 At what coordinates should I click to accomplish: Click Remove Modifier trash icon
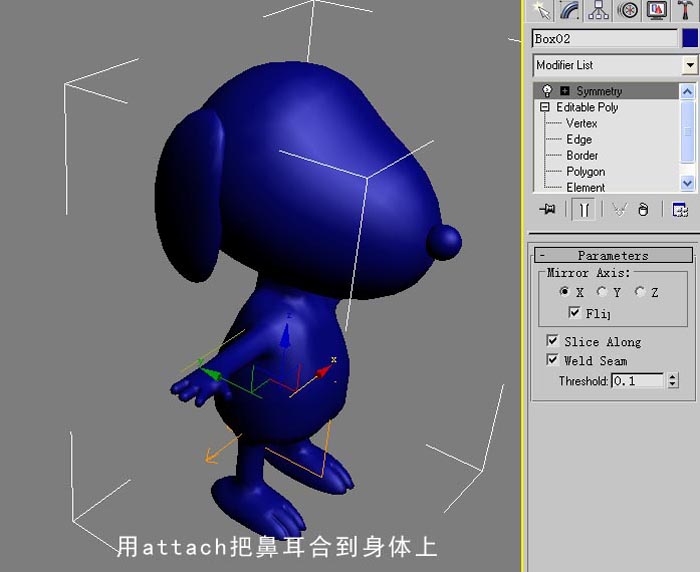[643, 209]
